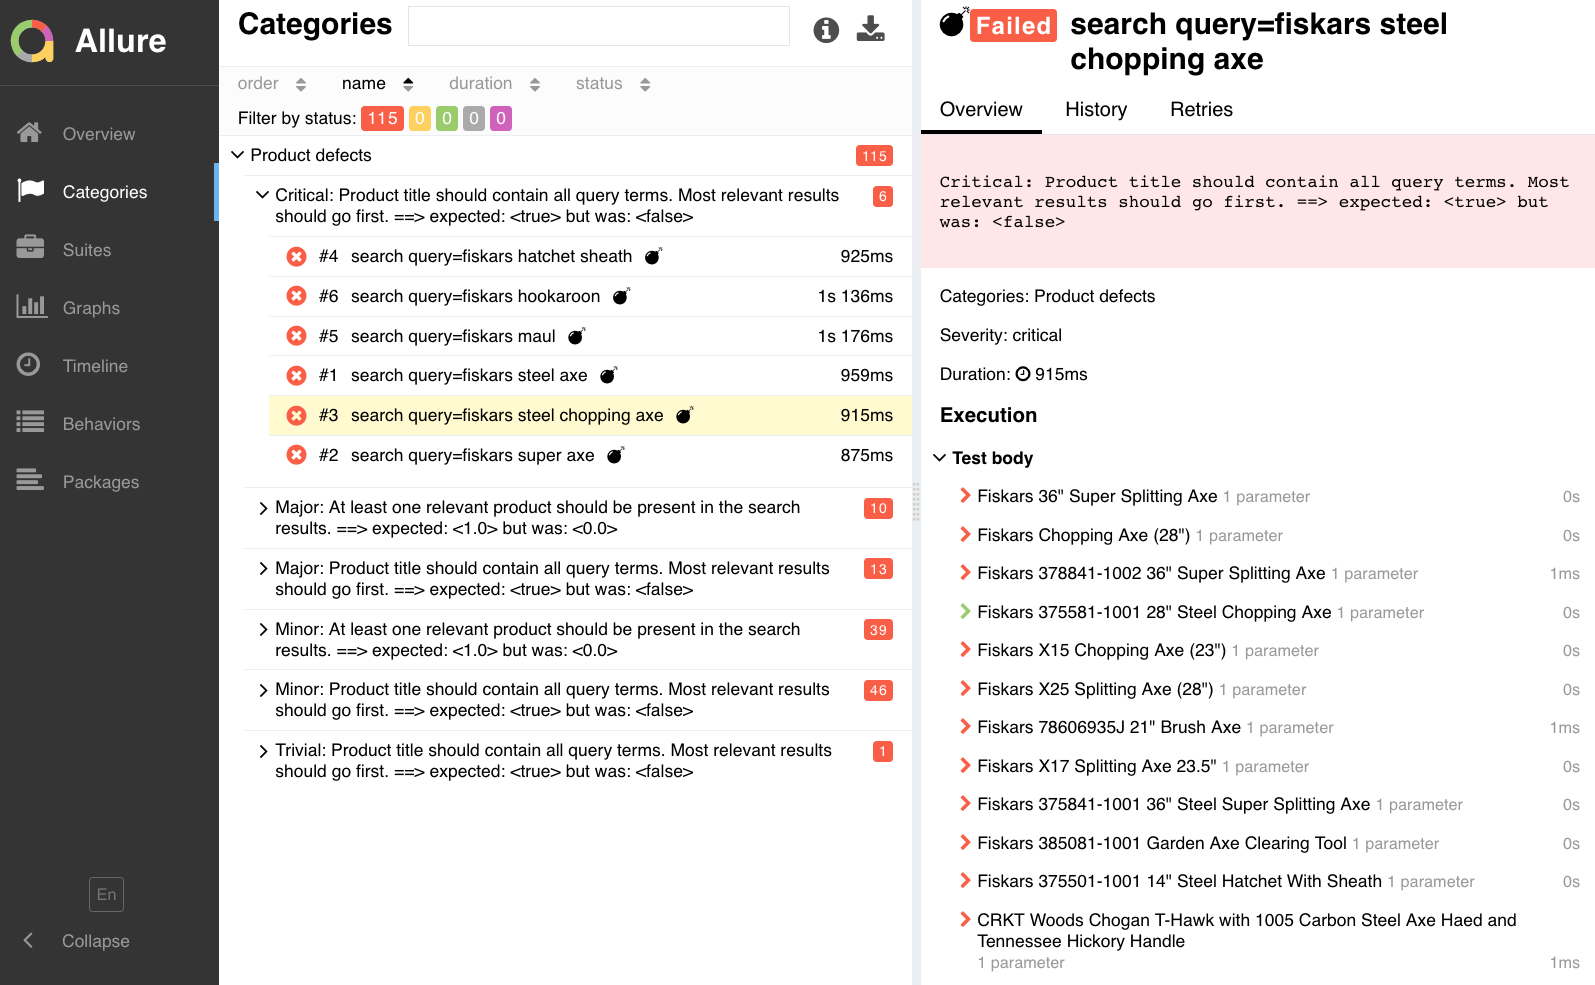Open the Timeline view in sidebar
Image resolution: width=1595 pixels, height=985 pixels.
94,366
